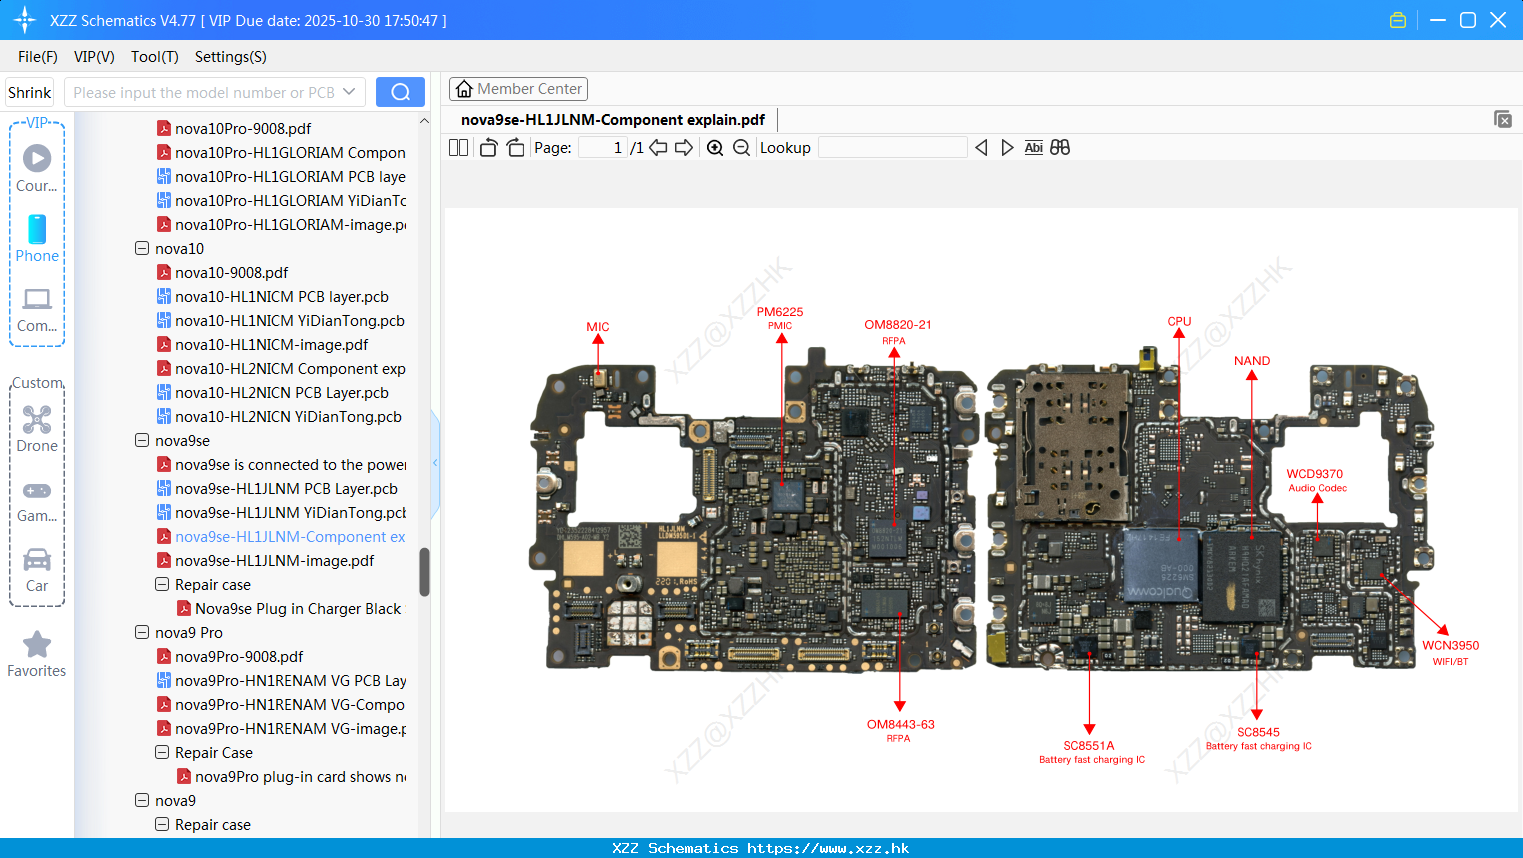Open the File(F) menu

pos(37,57)
